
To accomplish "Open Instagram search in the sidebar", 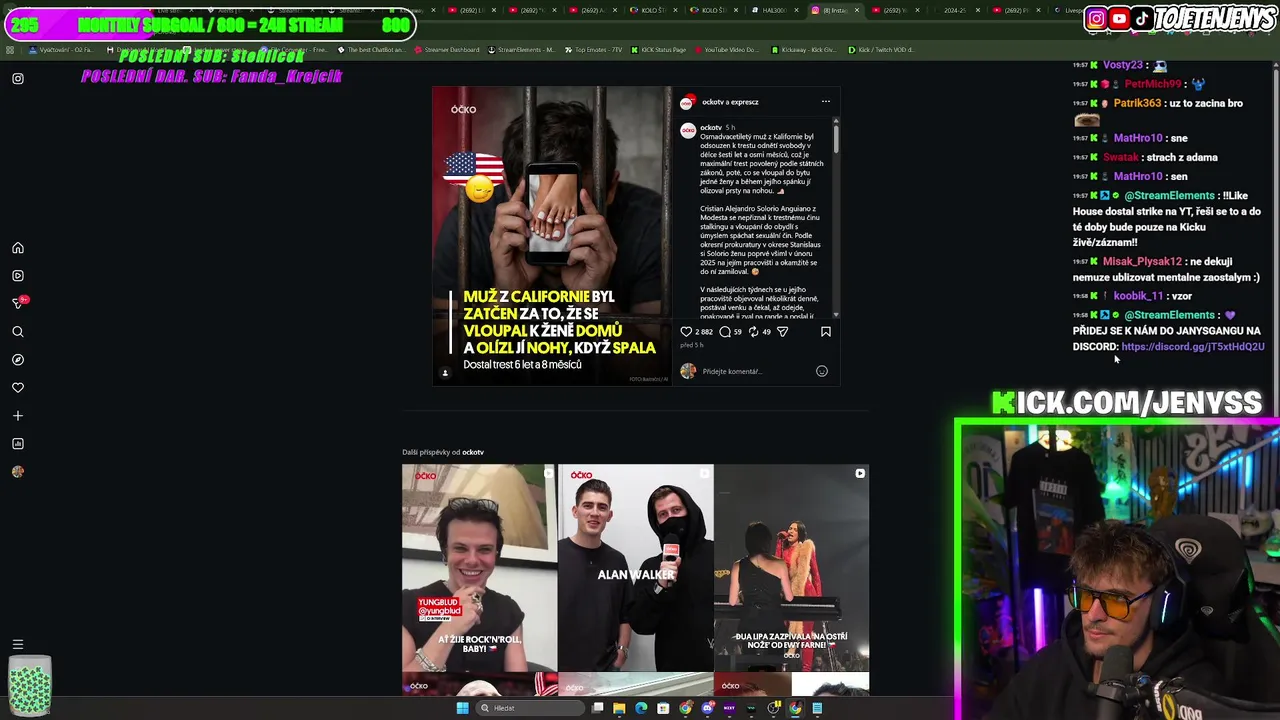I will [17, 332].
